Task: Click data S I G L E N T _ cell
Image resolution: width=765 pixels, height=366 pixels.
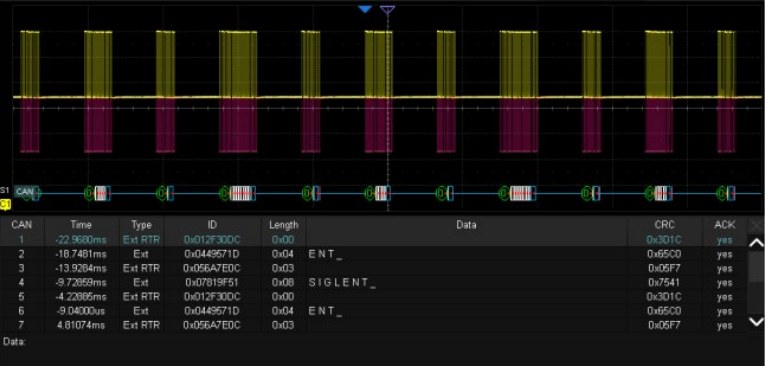Action: pos(342,283)
